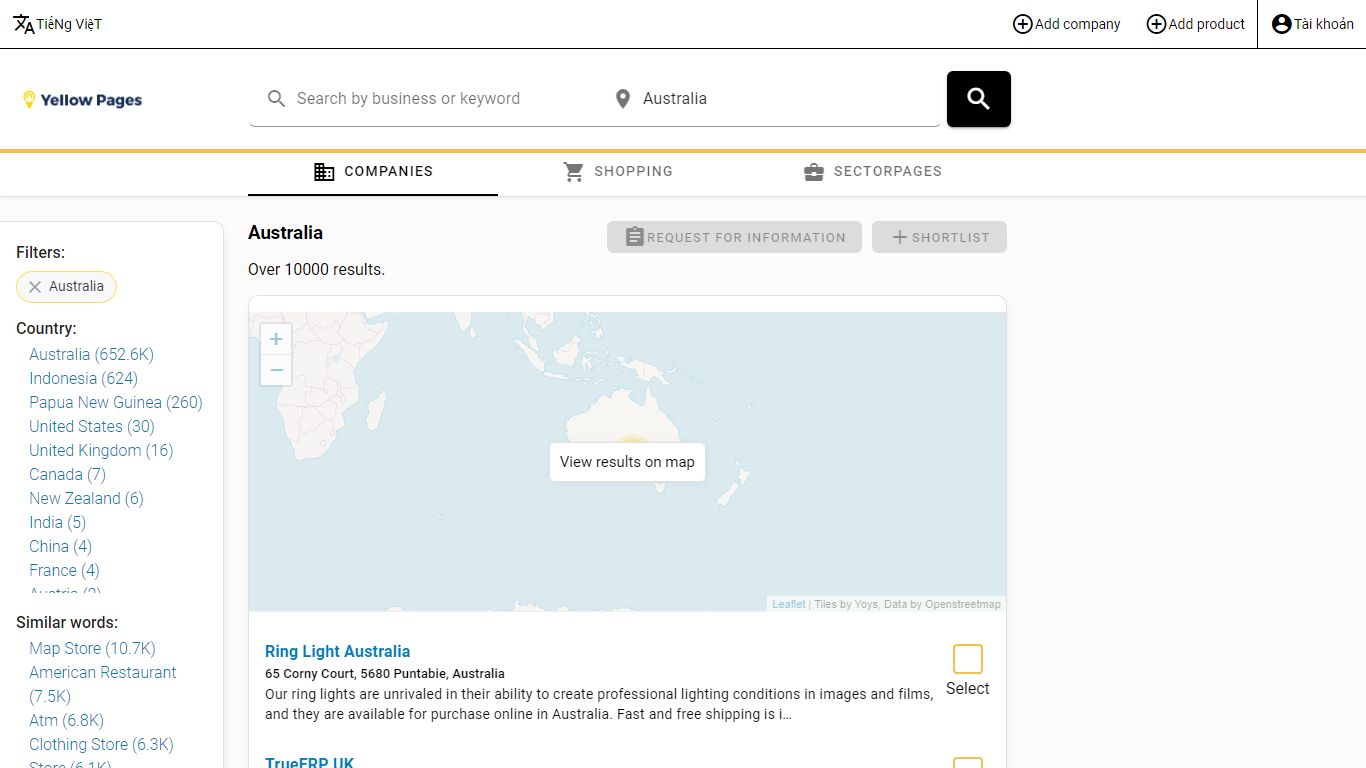Click the Ring Light Australia address text
Image resolution: width=1366 pixels, height=768 pixels.
point(385,673)
